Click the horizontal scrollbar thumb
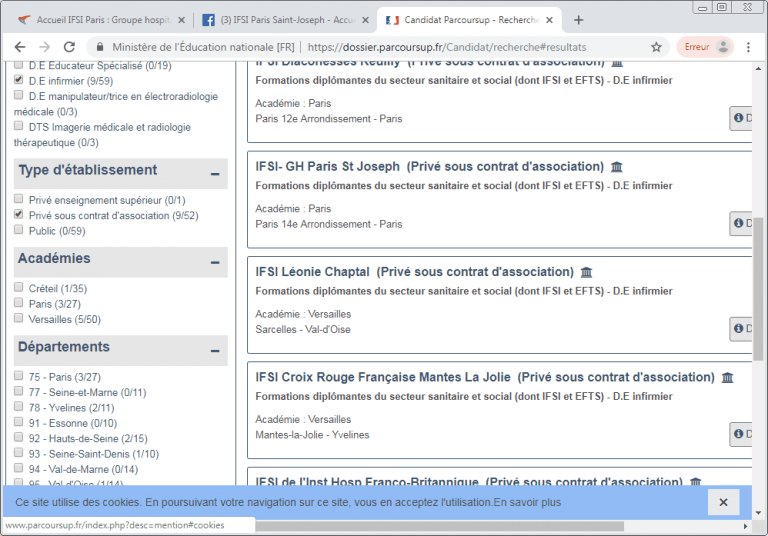The height and width of the screenshot is (536, 768). [x=439, y=526]
